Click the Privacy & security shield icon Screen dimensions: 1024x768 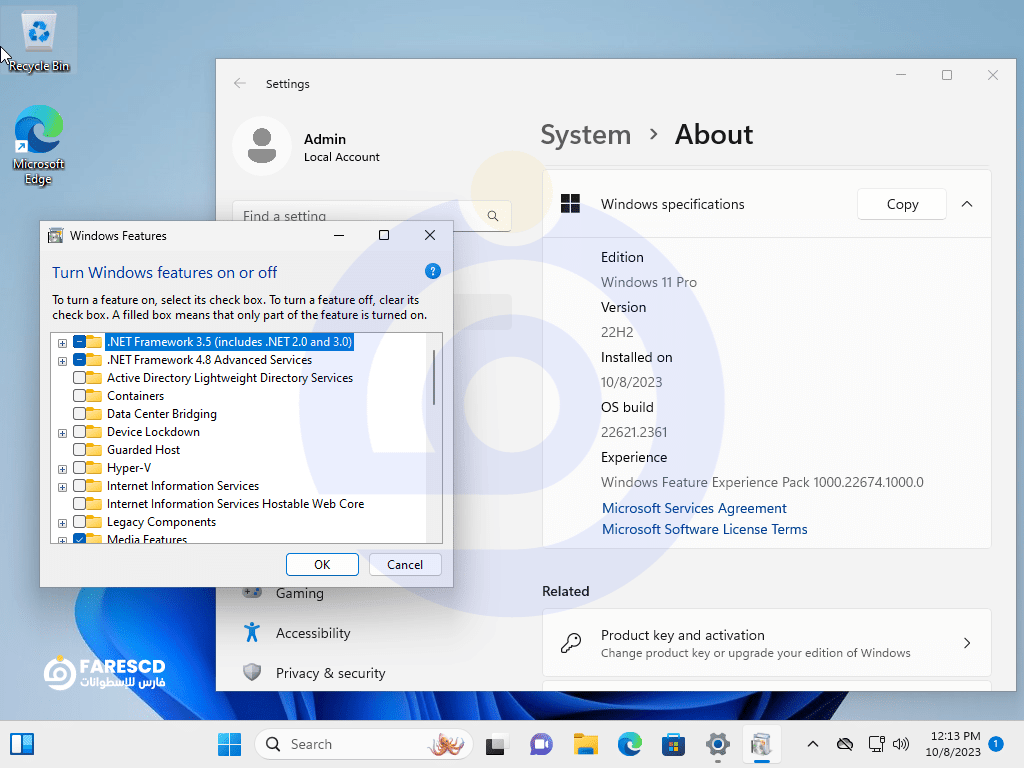(x=252, y=673)
